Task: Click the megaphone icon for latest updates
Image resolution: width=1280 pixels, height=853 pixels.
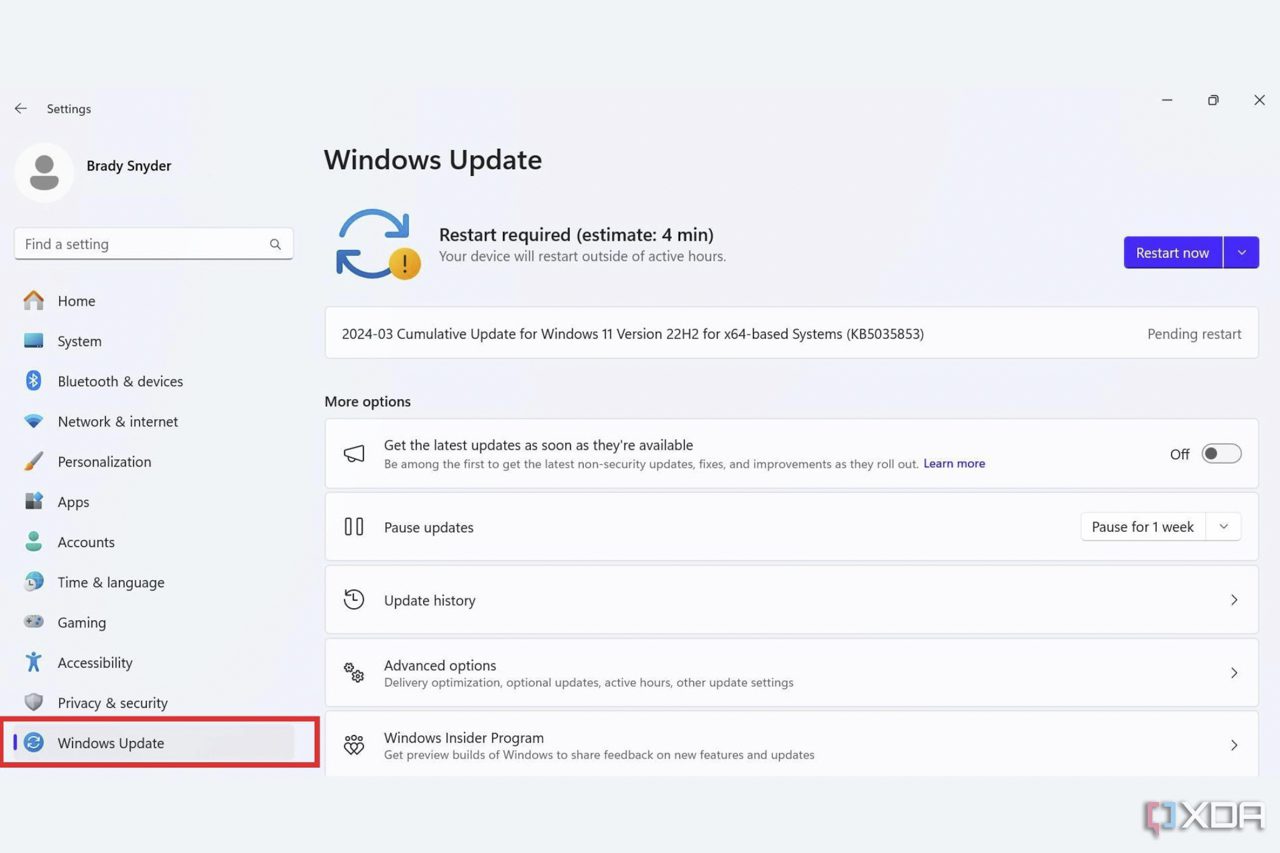Action: pos(354,454)
